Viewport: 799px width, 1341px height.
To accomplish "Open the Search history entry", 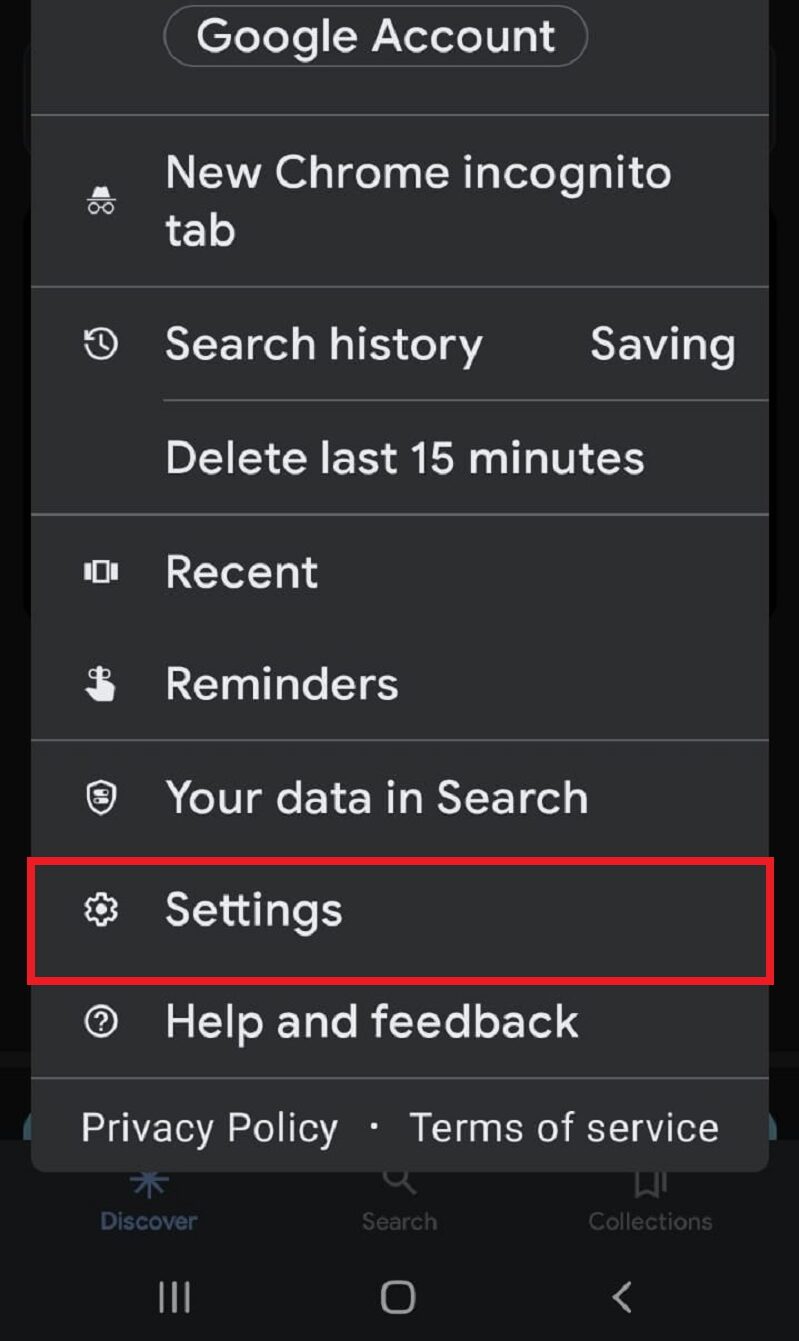I will coord(323,345).
